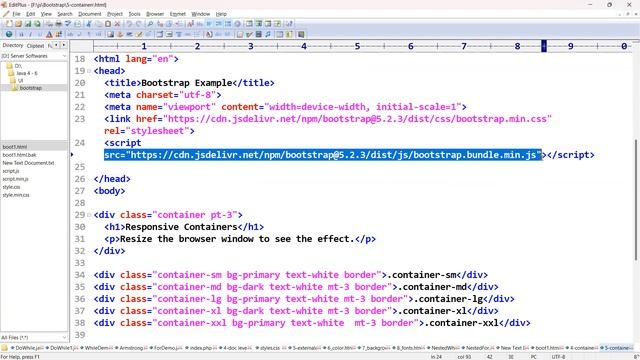Switch to the Directory sidebar tab
Screen dimensions: 640x360
tap(13, 46)
